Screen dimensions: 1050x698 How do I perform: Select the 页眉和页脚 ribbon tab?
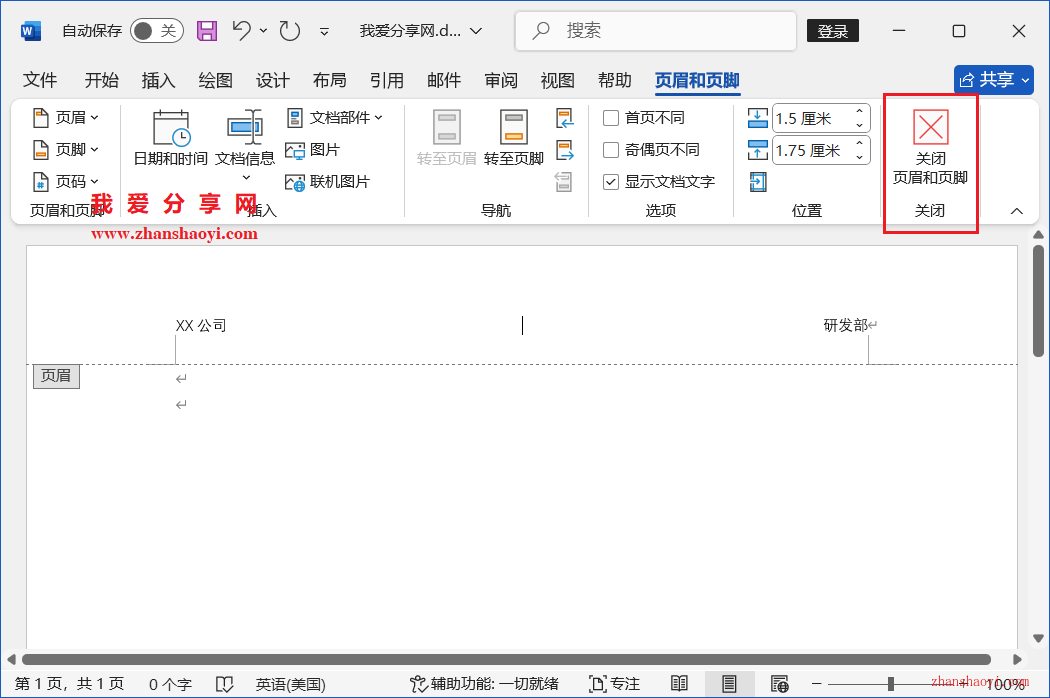click(x=697, y=80)
